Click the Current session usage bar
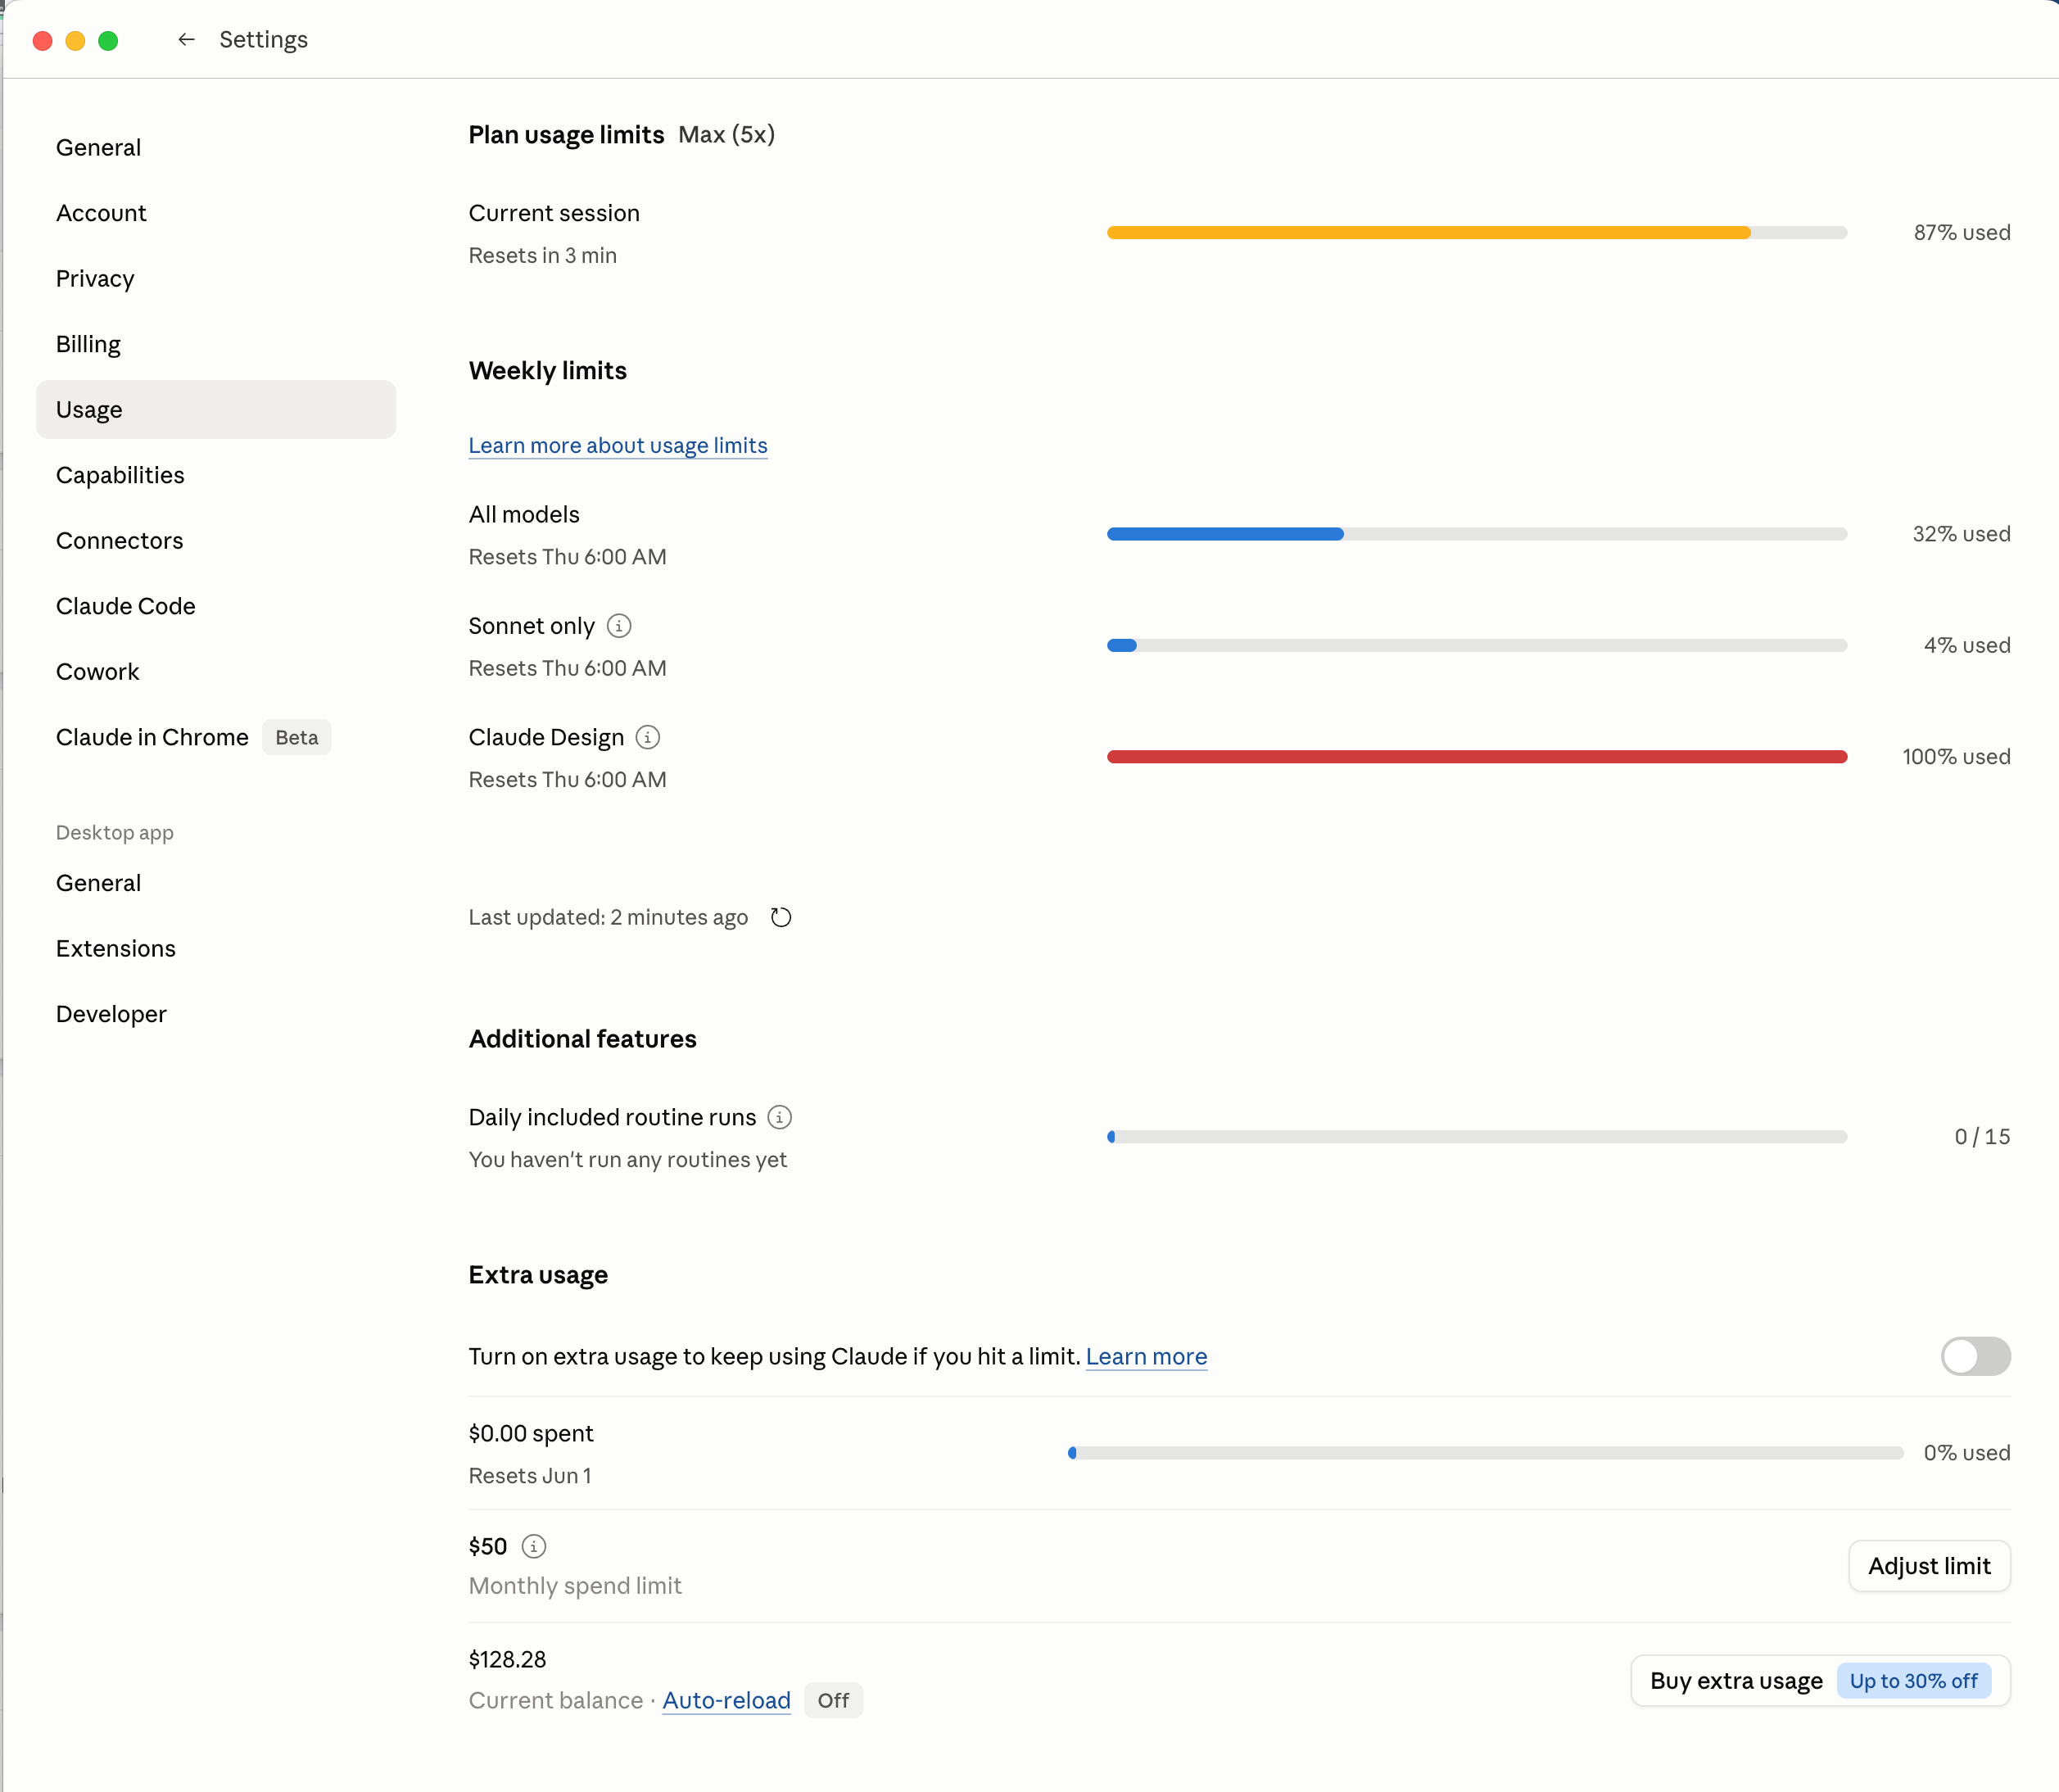Image resolution: width=2059 pixels, height=1792 pixels. [x=1477, y=233]
